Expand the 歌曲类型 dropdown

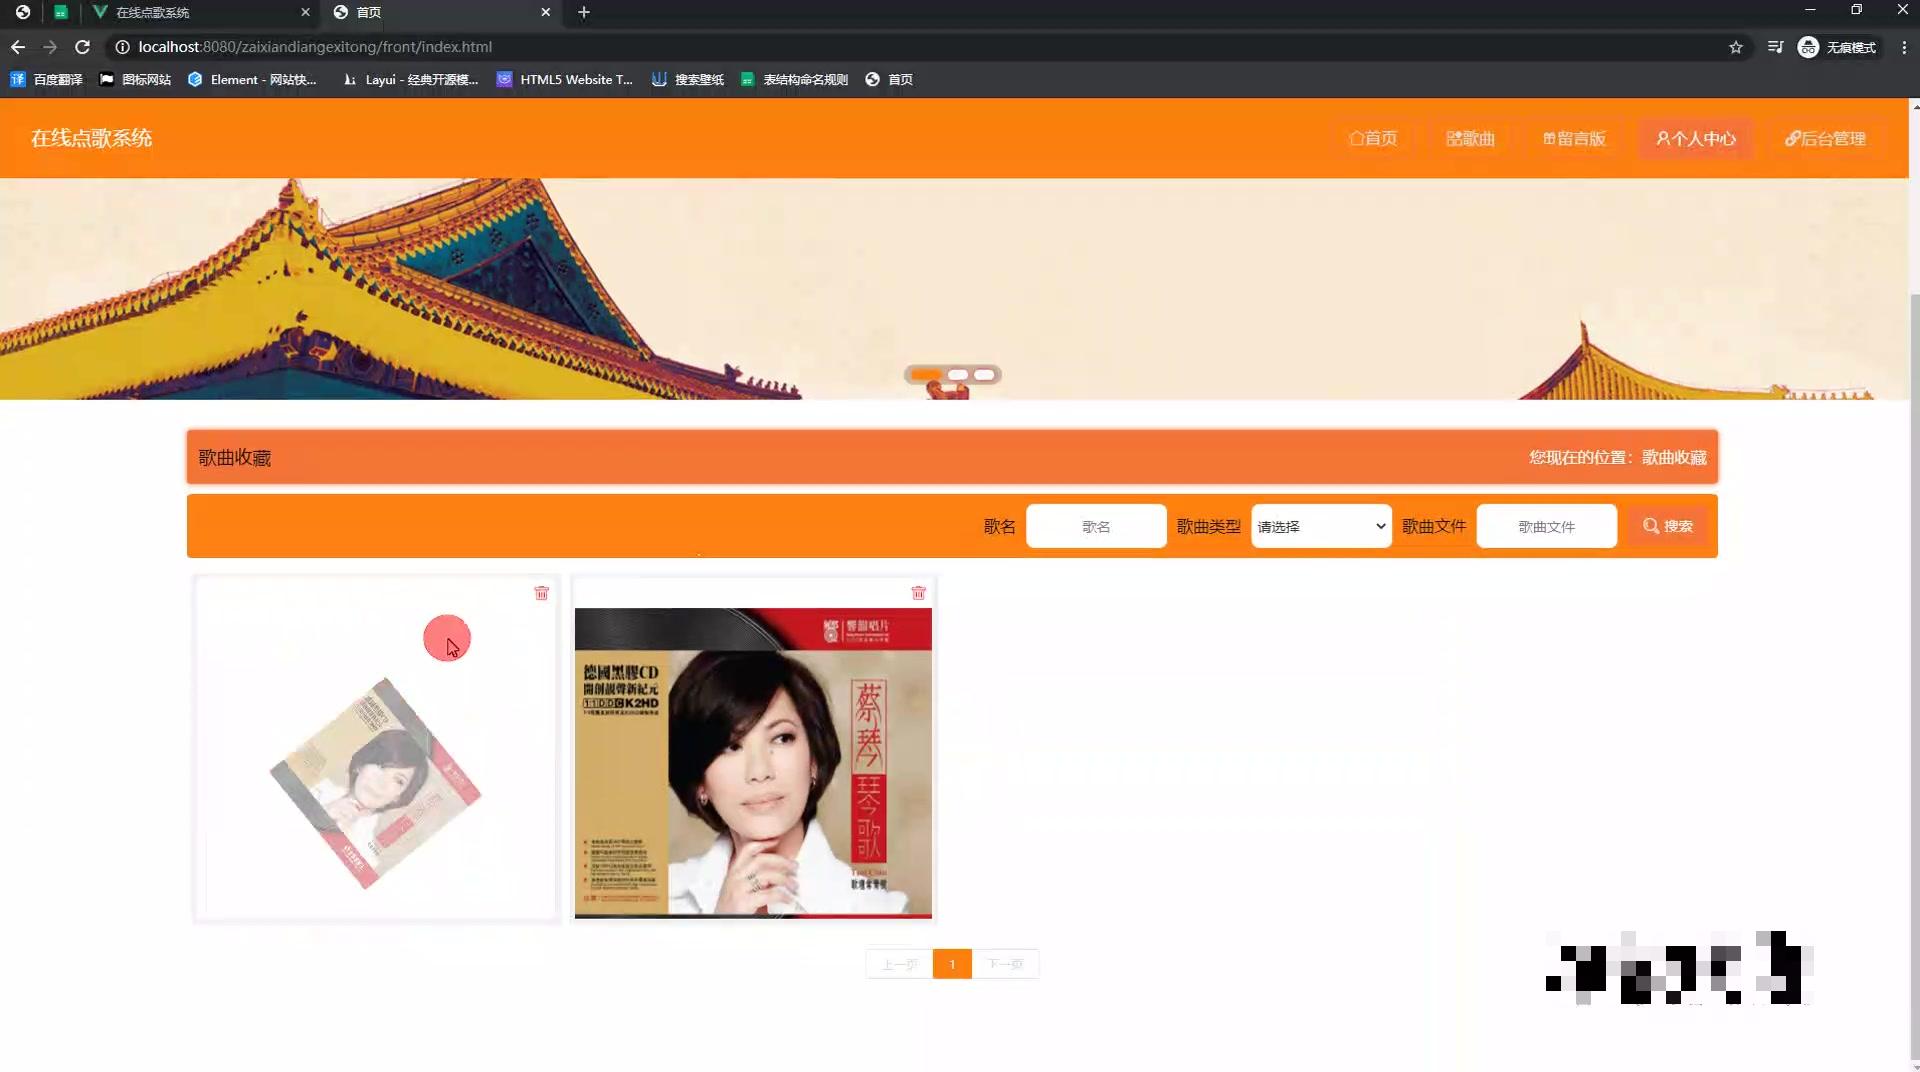point(1321,526)
